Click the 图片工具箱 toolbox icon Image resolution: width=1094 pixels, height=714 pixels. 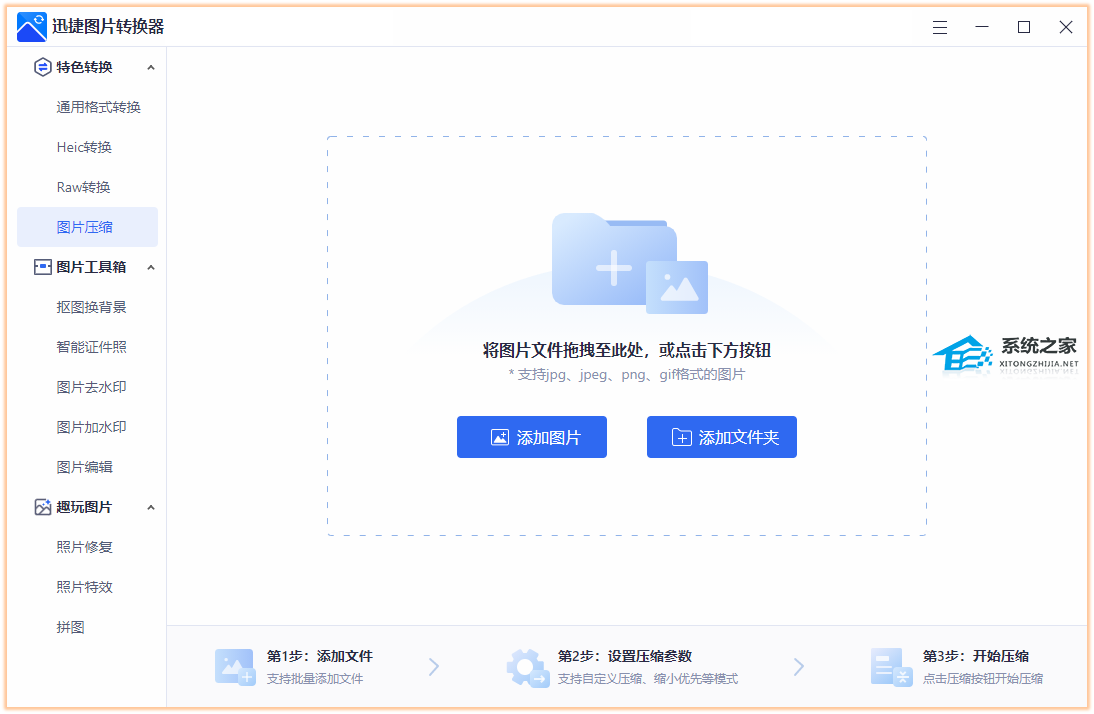pyautogui.click(x=41, y=267)
